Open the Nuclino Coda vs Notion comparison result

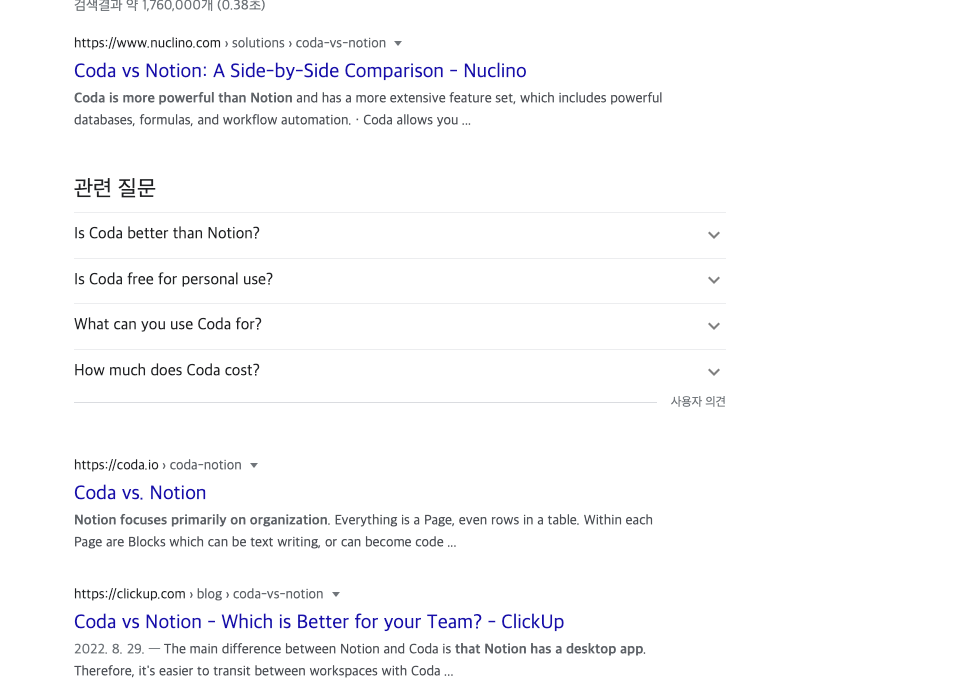coord(300,71)
